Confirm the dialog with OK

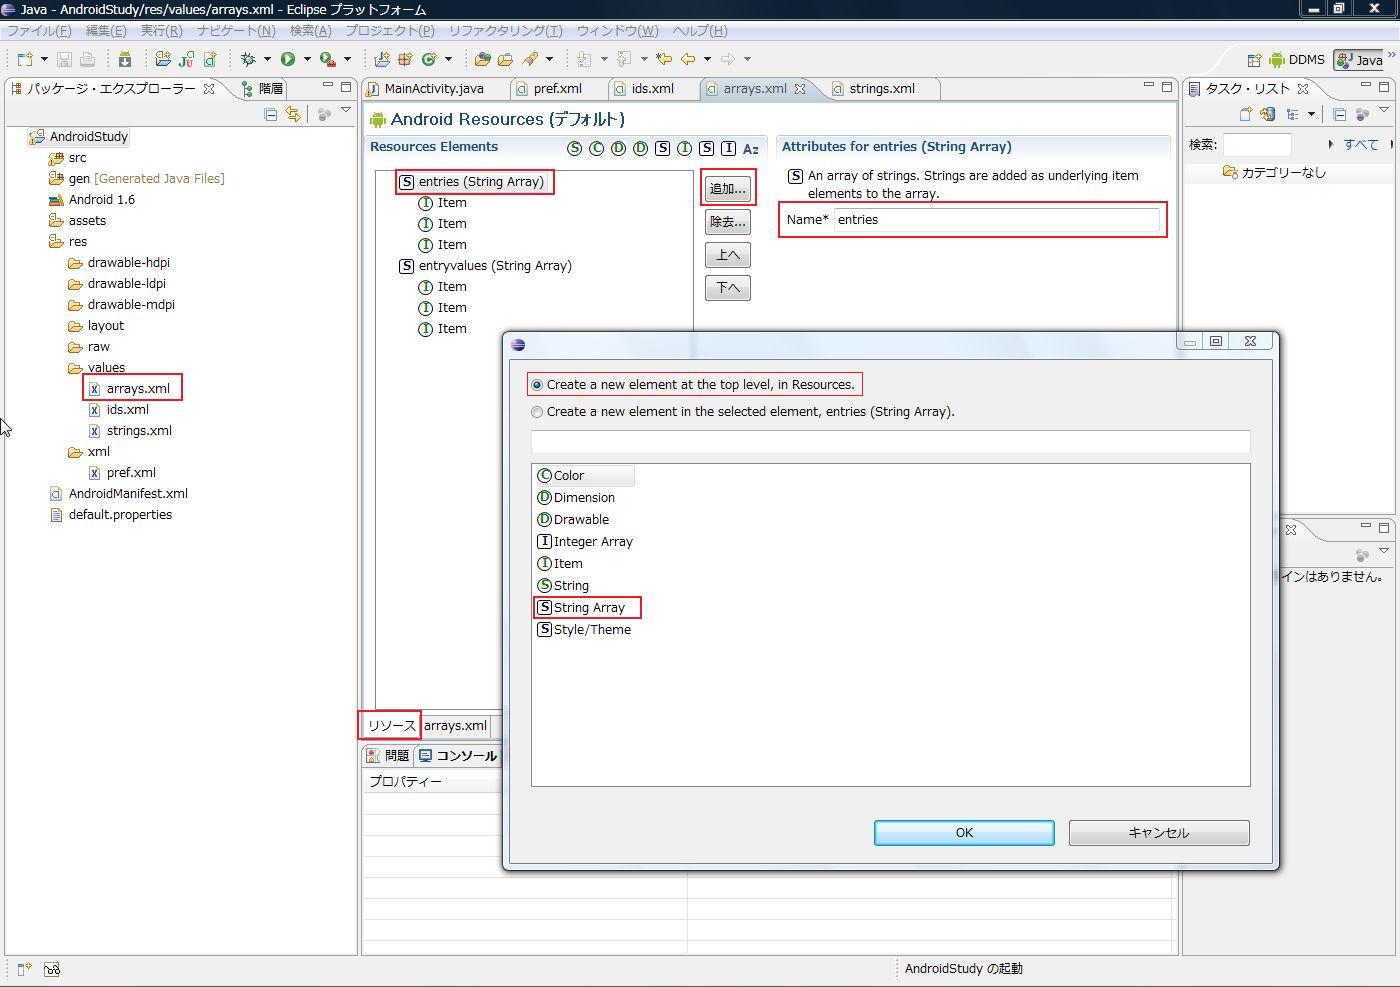click(x=964, y=833)
